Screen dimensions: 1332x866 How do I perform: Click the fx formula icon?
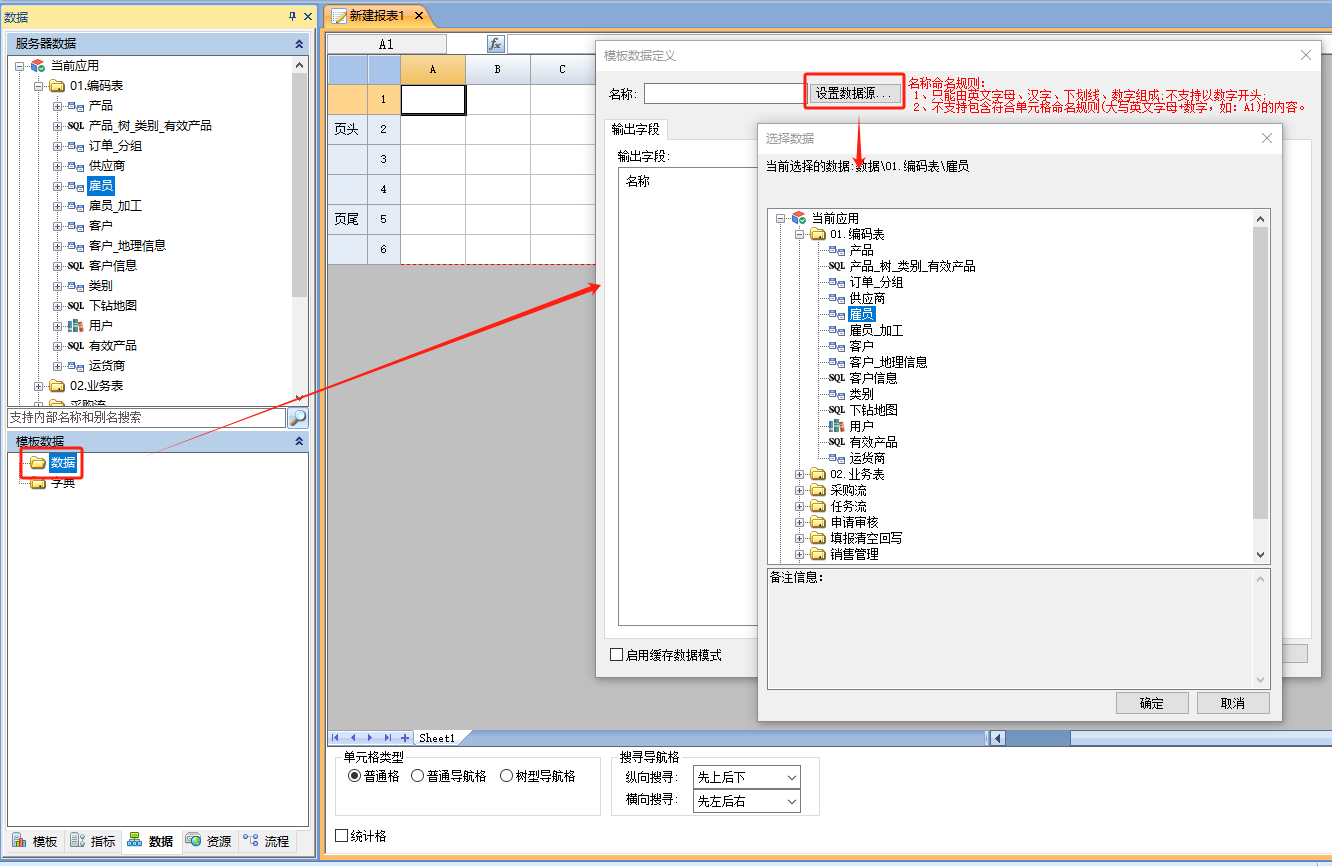pyautogui.click(x=496, y=45)
